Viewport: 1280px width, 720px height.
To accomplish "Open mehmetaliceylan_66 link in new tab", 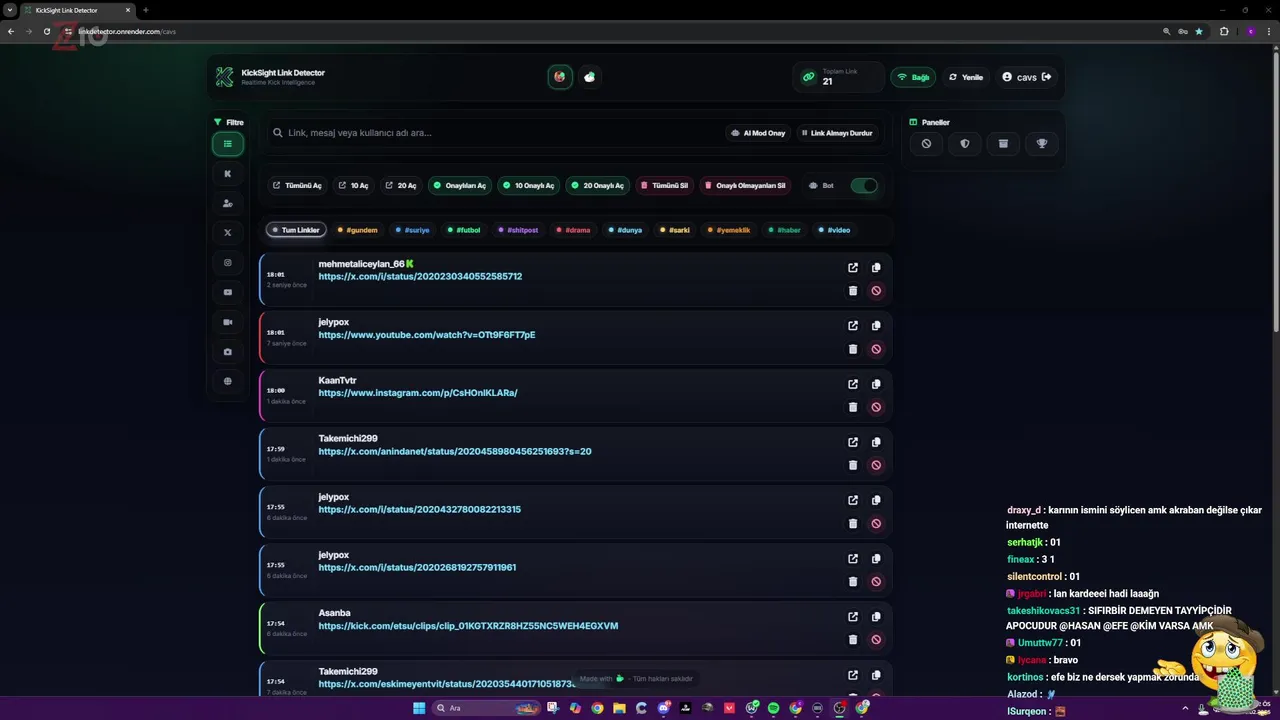I will (x=853, y=268).
